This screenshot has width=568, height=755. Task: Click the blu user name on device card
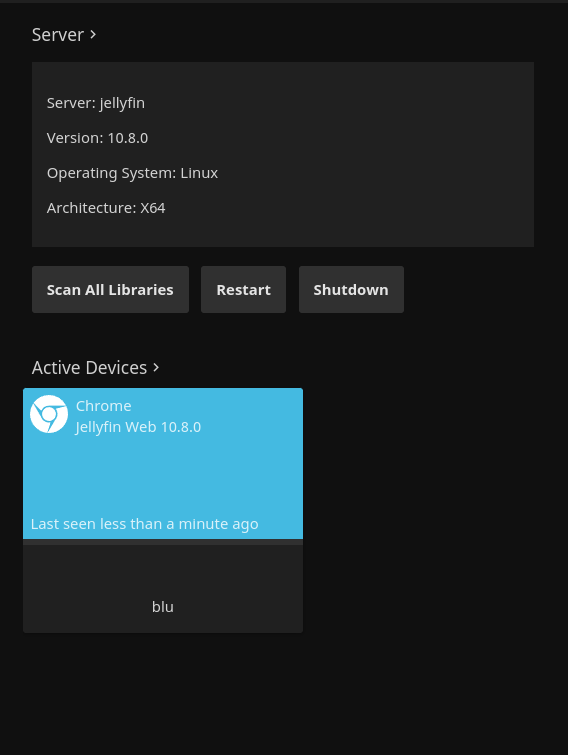(163, 607)
